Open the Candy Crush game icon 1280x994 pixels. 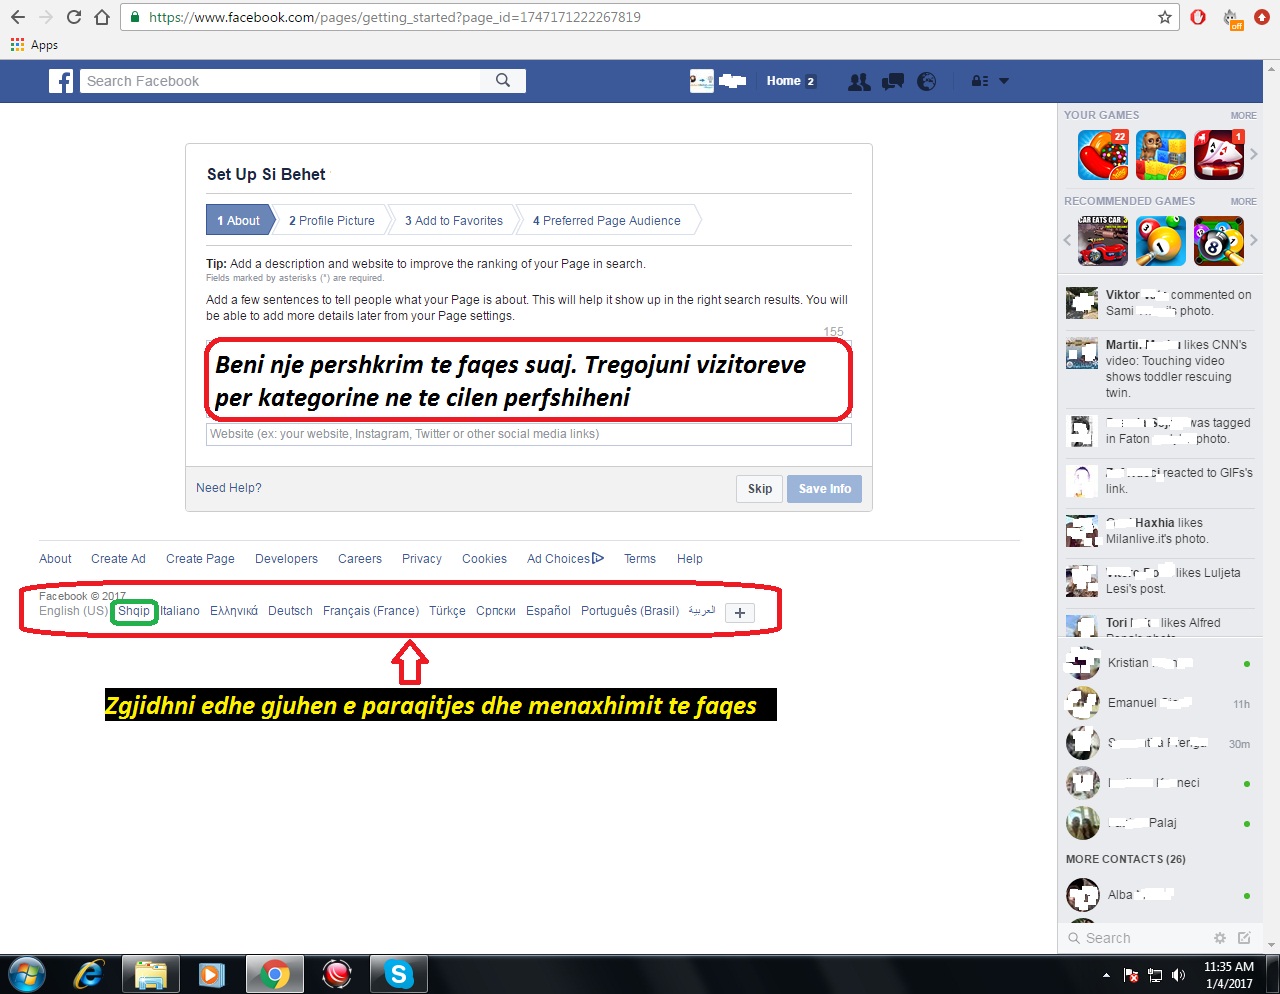click(1103, 155)
